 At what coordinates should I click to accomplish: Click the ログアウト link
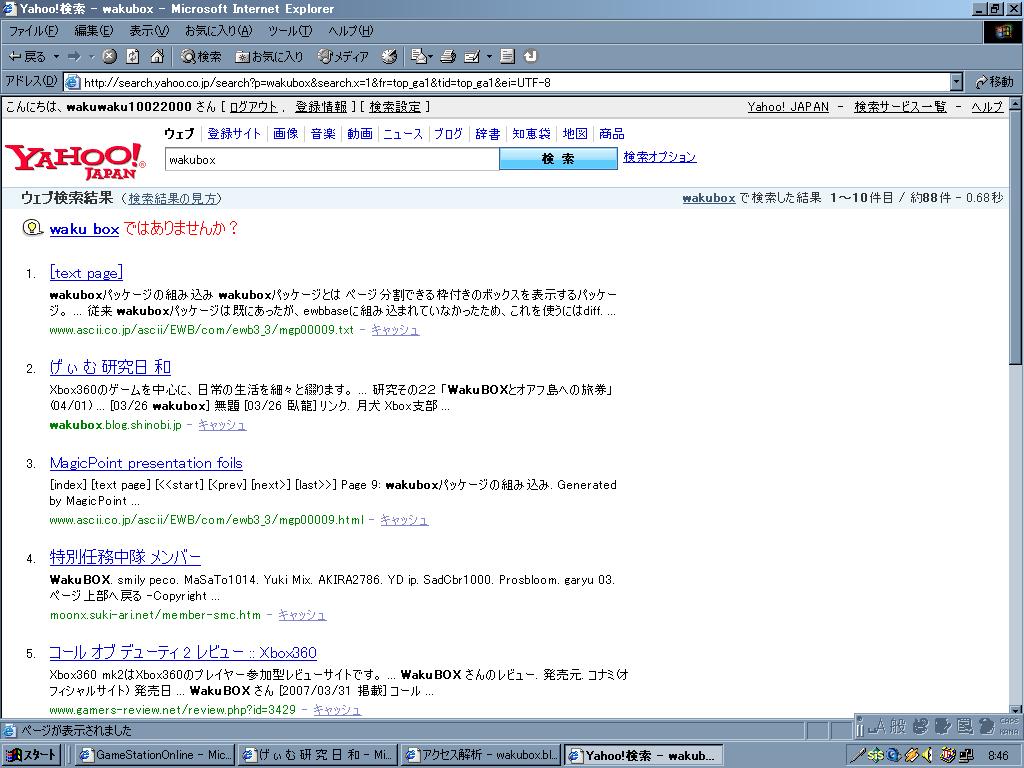[254, 107]
